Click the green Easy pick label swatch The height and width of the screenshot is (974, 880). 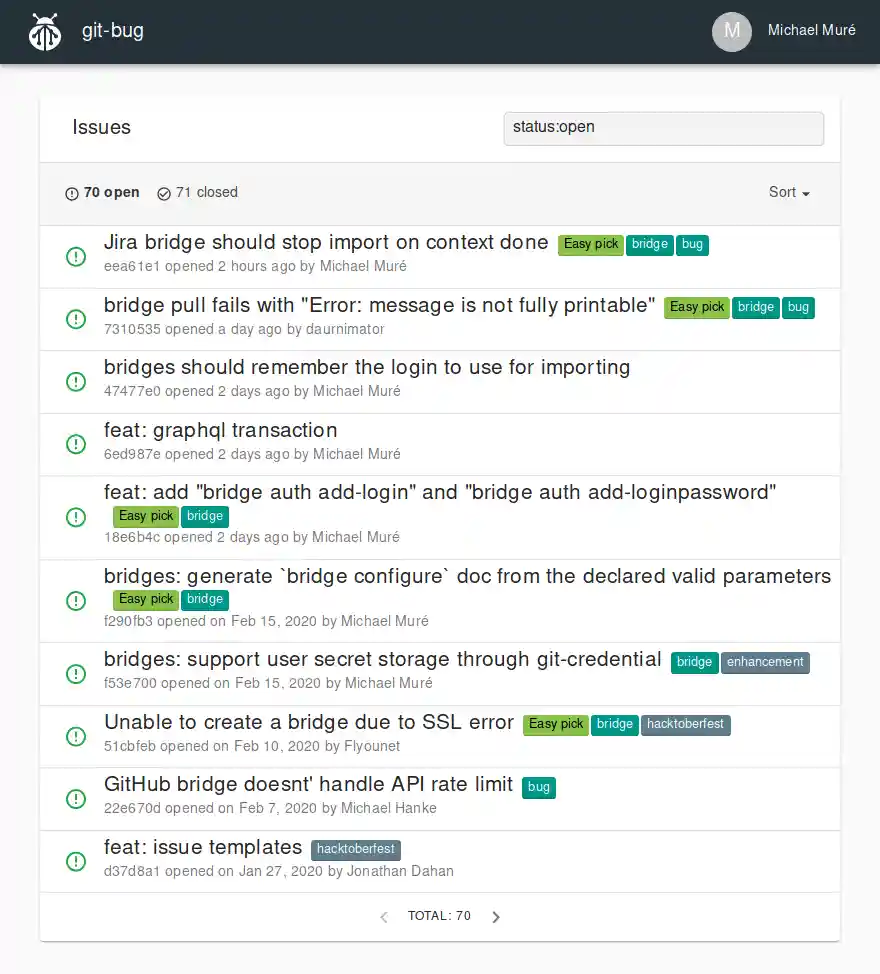[x=590, y=244]
